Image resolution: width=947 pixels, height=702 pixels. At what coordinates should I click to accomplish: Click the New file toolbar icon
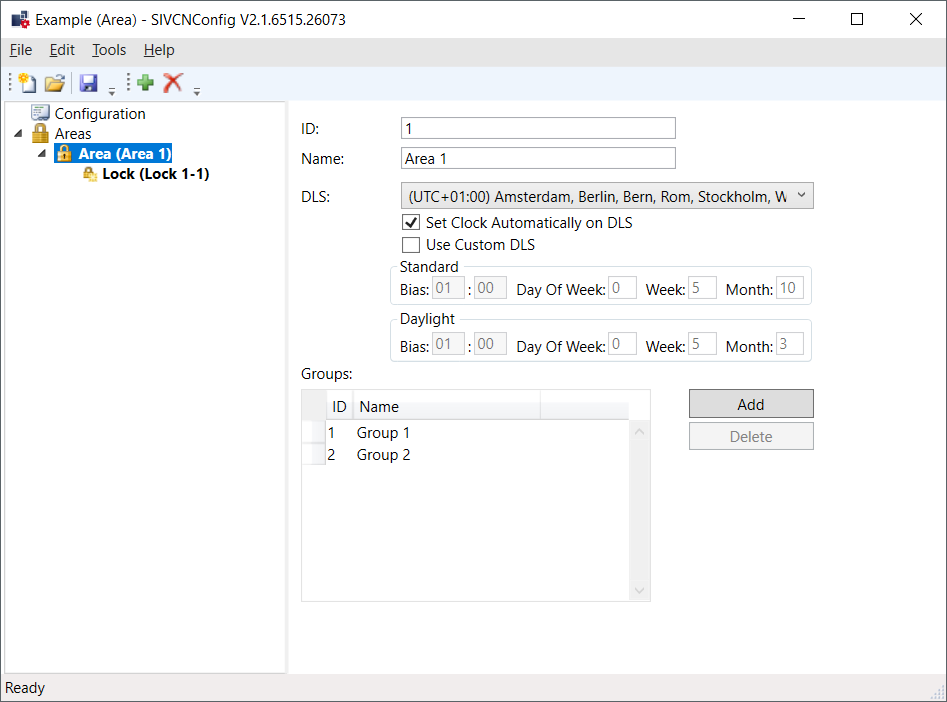28,84
